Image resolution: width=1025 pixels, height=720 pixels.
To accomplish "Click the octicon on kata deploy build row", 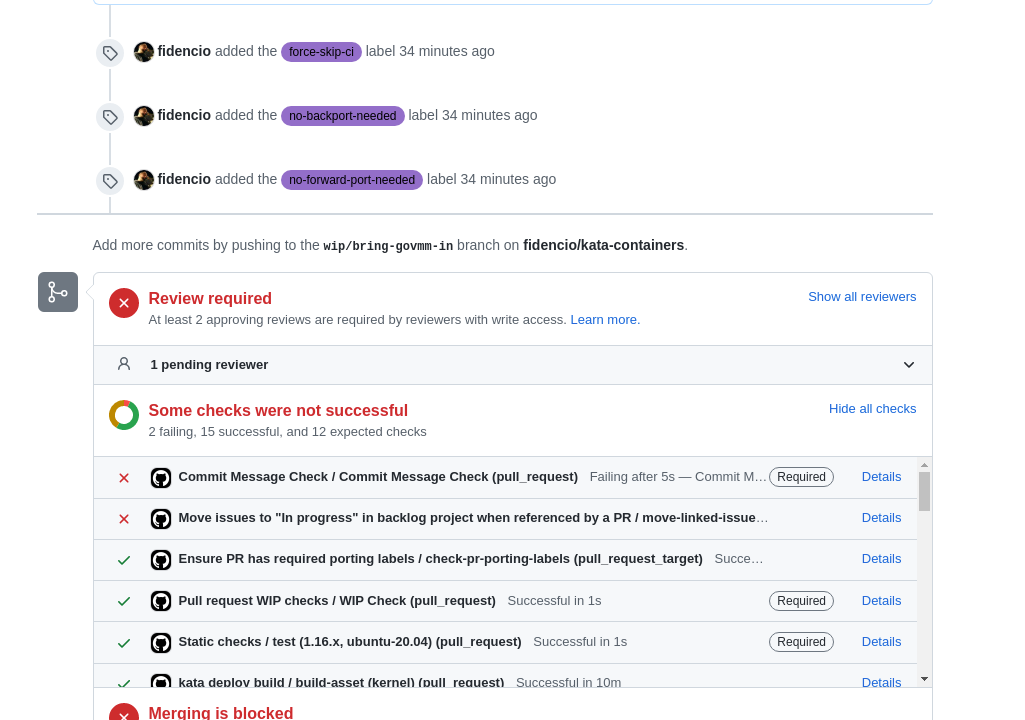I will pyautogui.click(x=161, y=681).
